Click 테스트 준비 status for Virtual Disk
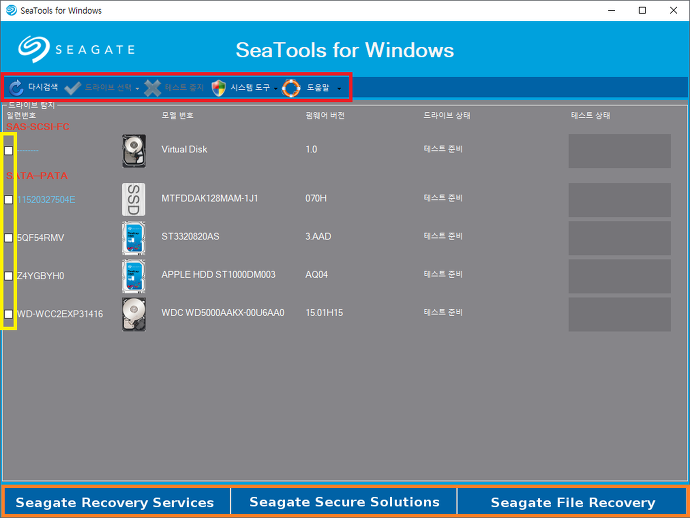Viewport: 690px width, 518px height. coord(443,149)
